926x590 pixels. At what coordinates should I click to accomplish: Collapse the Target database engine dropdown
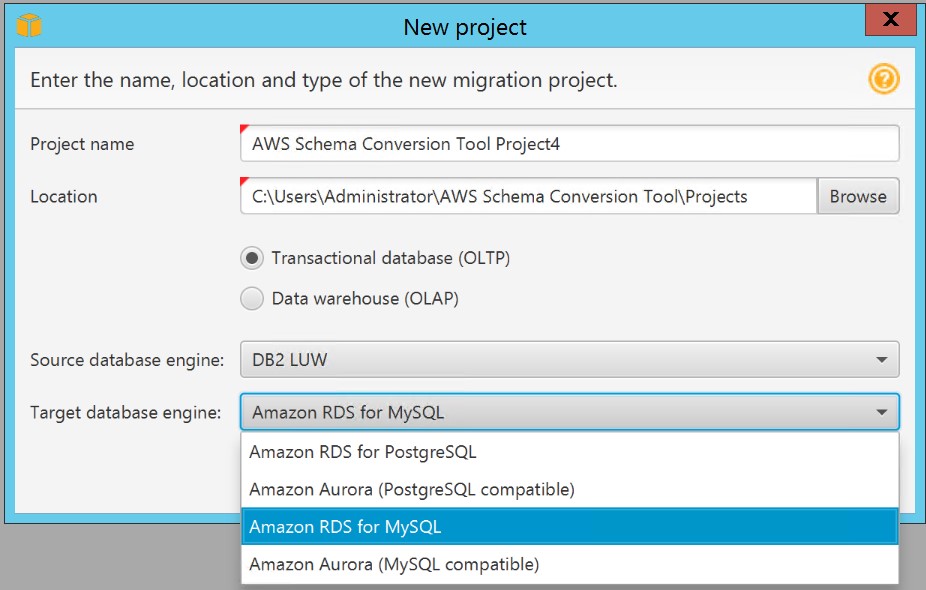point(569,412)
